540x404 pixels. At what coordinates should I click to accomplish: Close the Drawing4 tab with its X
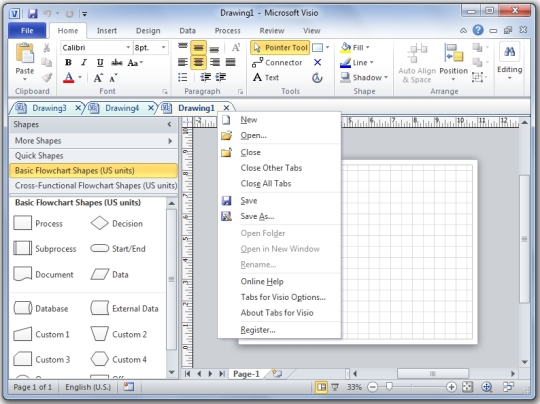click(x=151, y=108)
